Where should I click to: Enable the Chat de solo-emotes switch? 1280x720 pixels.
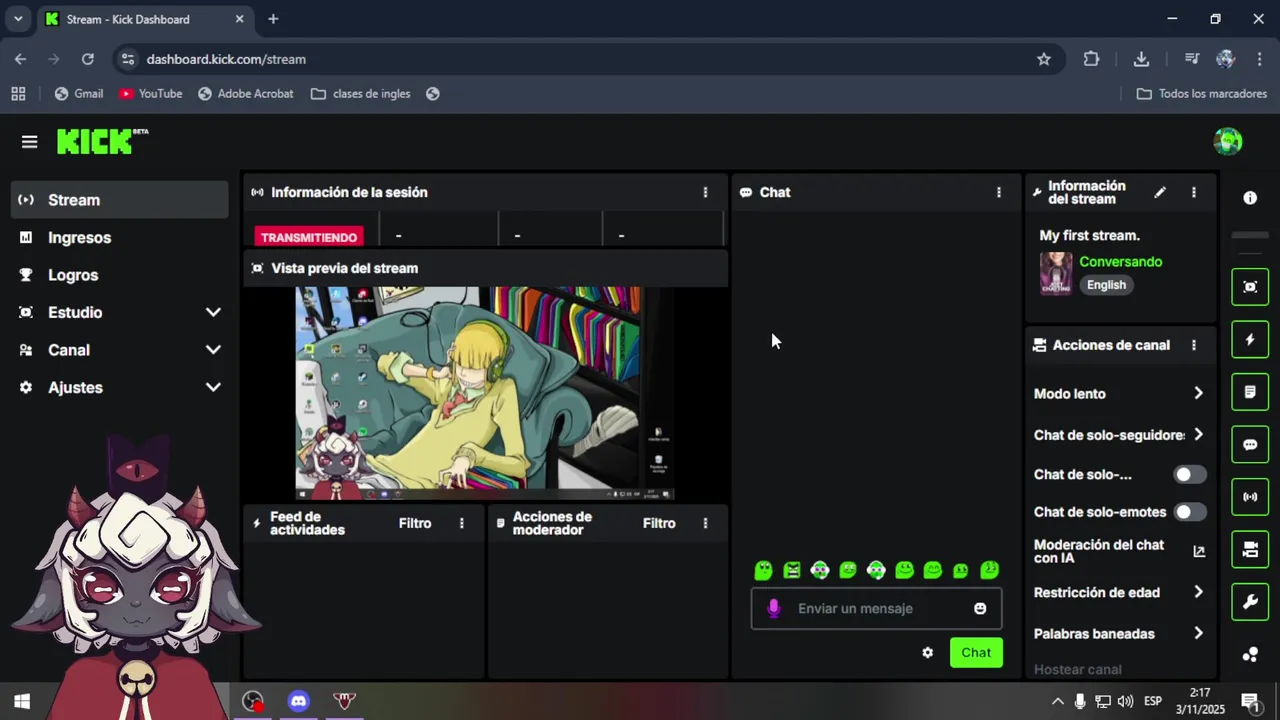point(1190,512)
